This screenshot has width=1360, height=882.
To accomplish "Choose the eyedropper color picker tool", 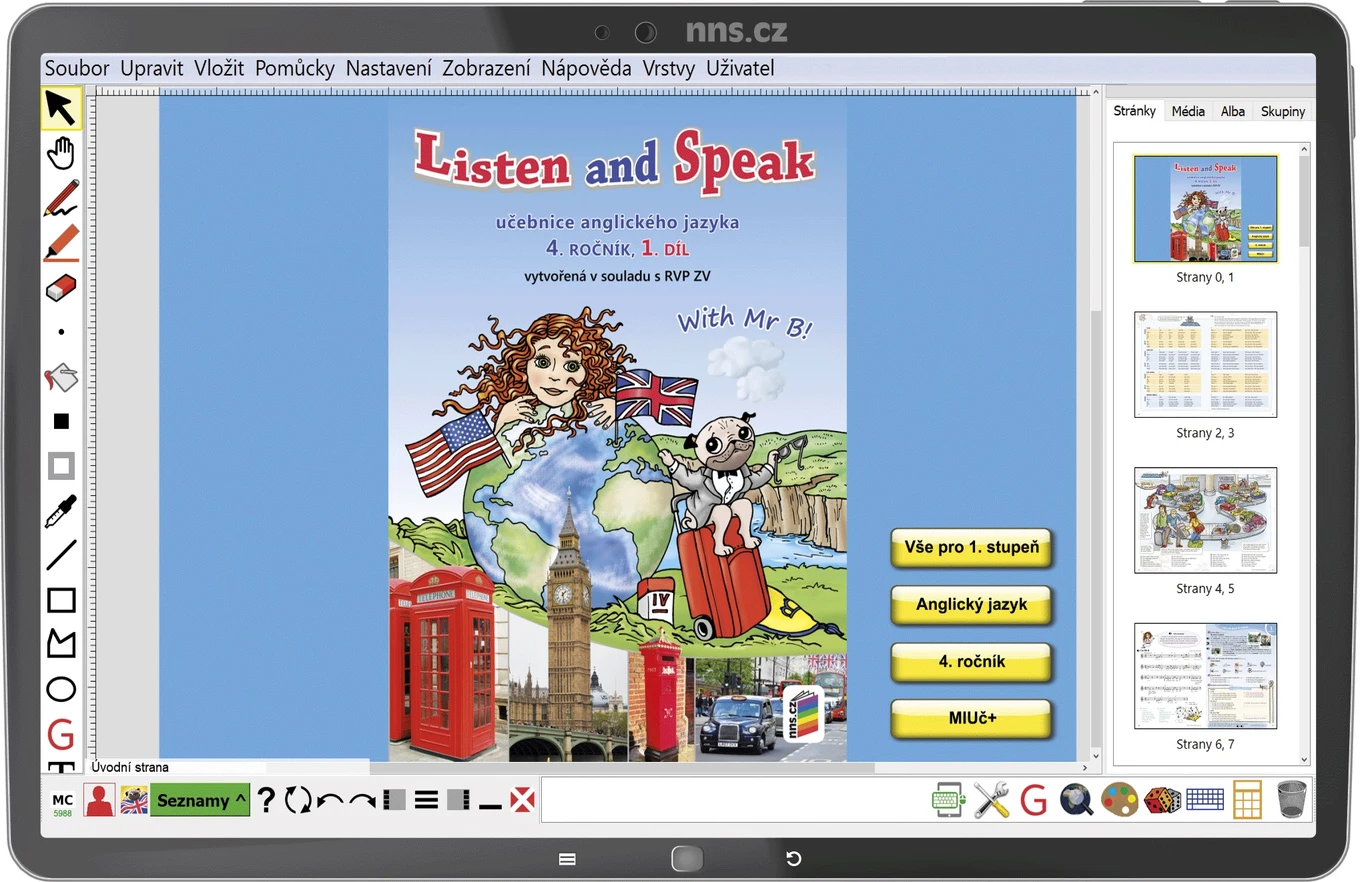I will [61, 511].
